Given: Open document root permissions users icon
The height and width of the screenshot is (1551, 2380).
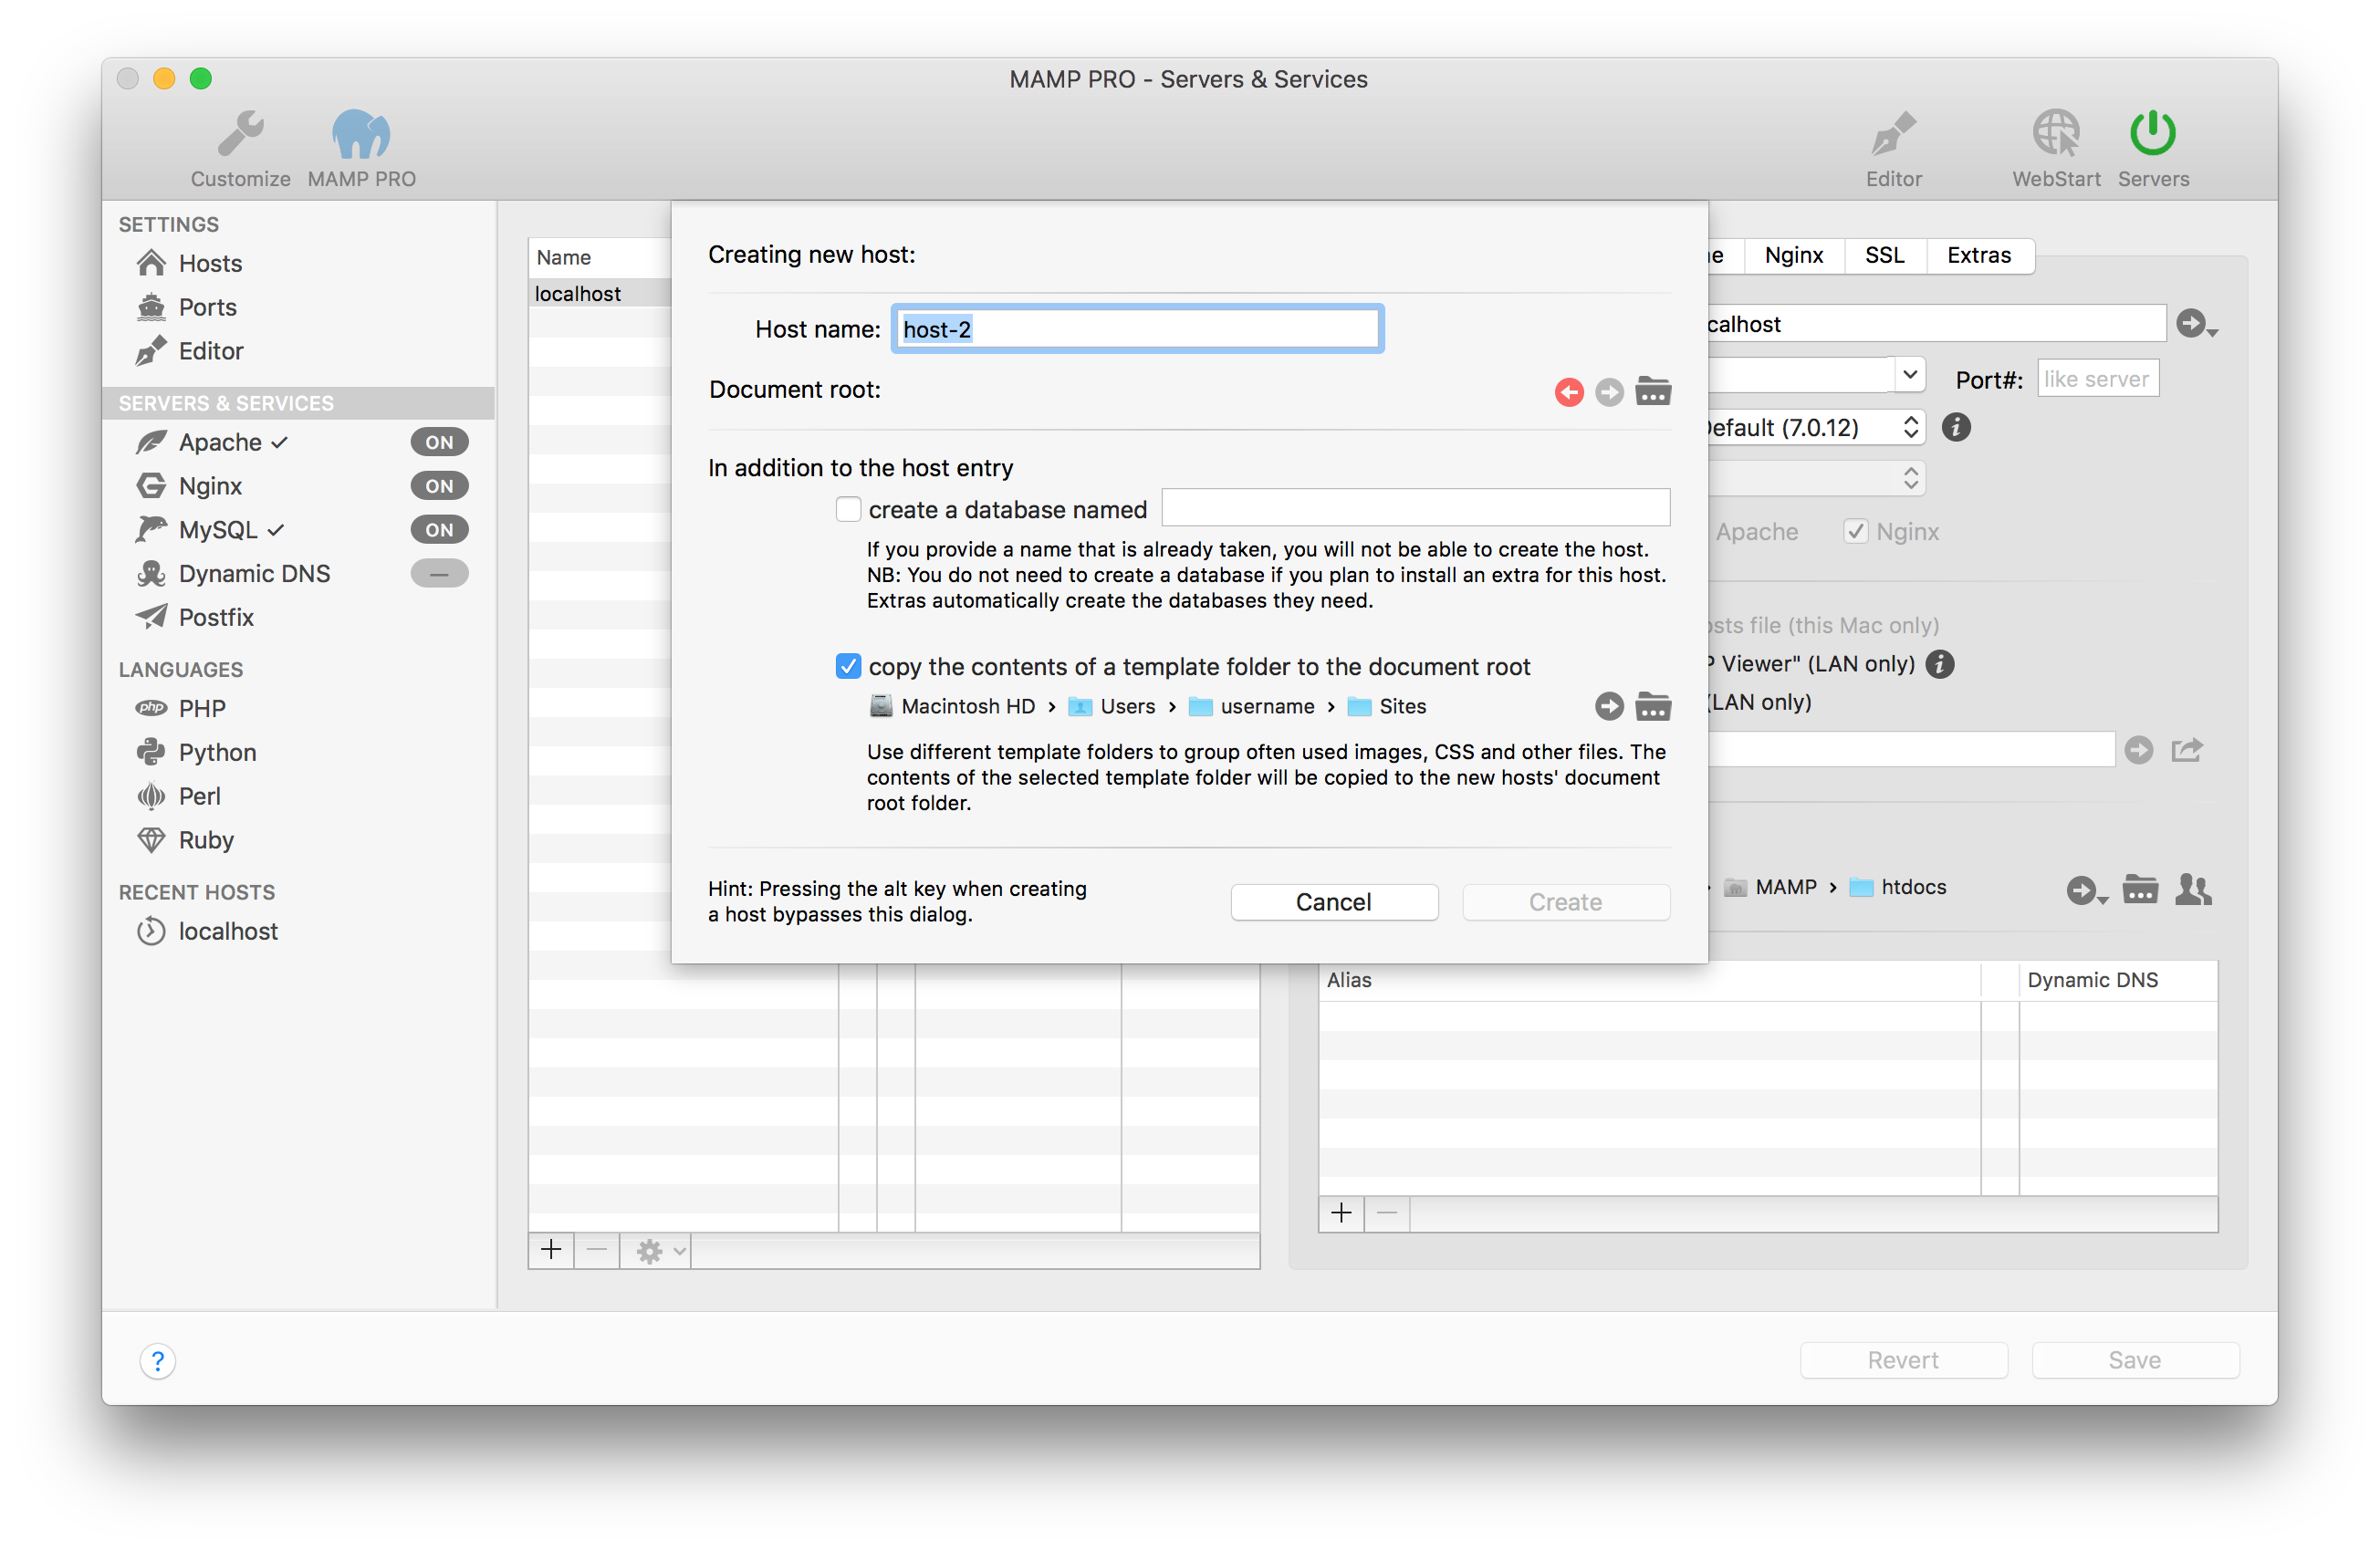Looking at the screenshot, I should click(x=2193, y=889).
